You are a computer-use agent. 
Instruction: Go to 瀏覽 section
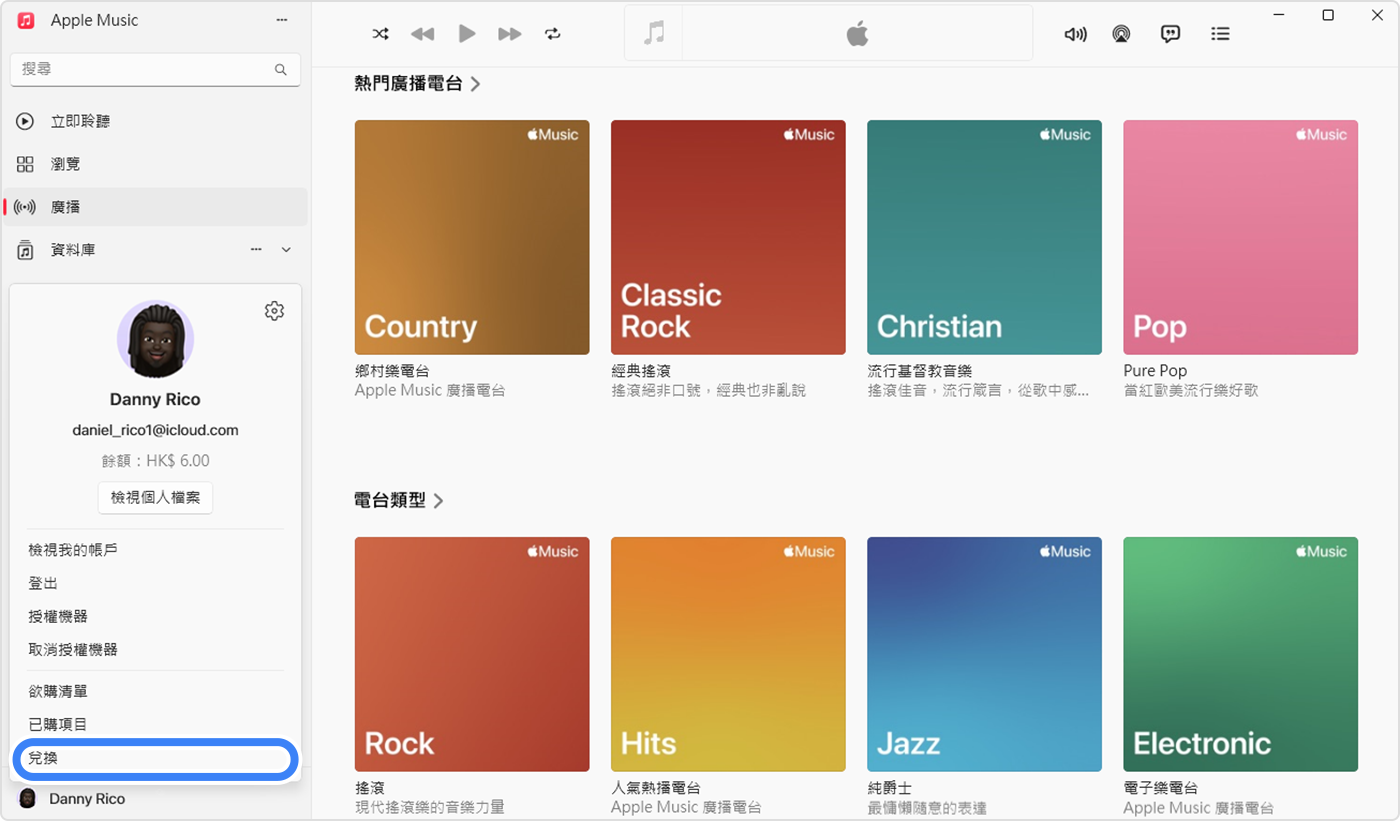tap(155, 164)
